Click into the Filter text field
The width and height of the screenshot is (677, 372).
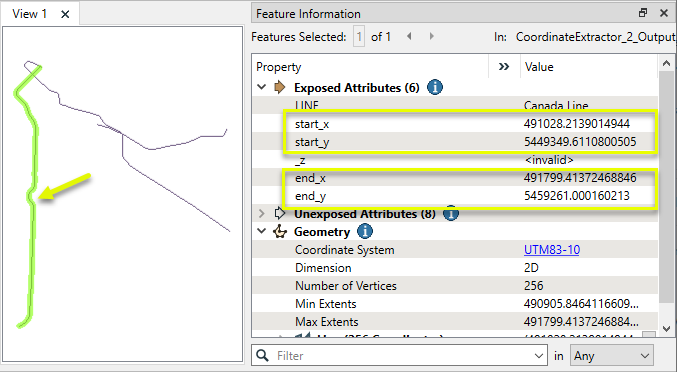coord(403,356)
